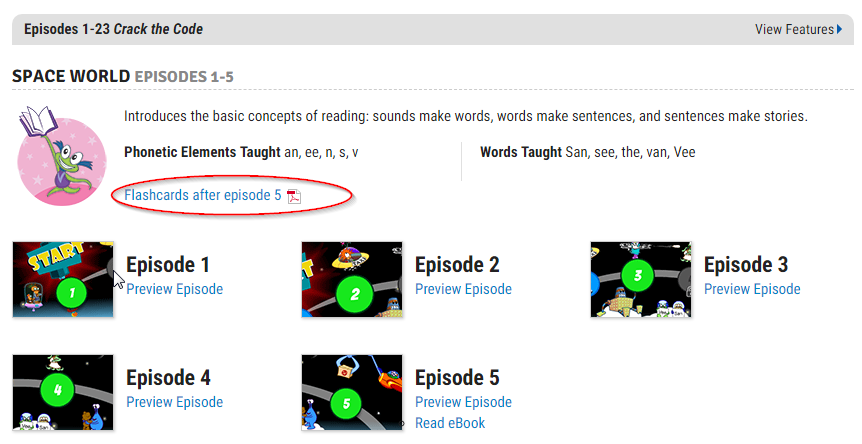This screenshot has height=444, width=862.
Task: Open the Episode 5 thumbnail image
Action: pos(352,392)
